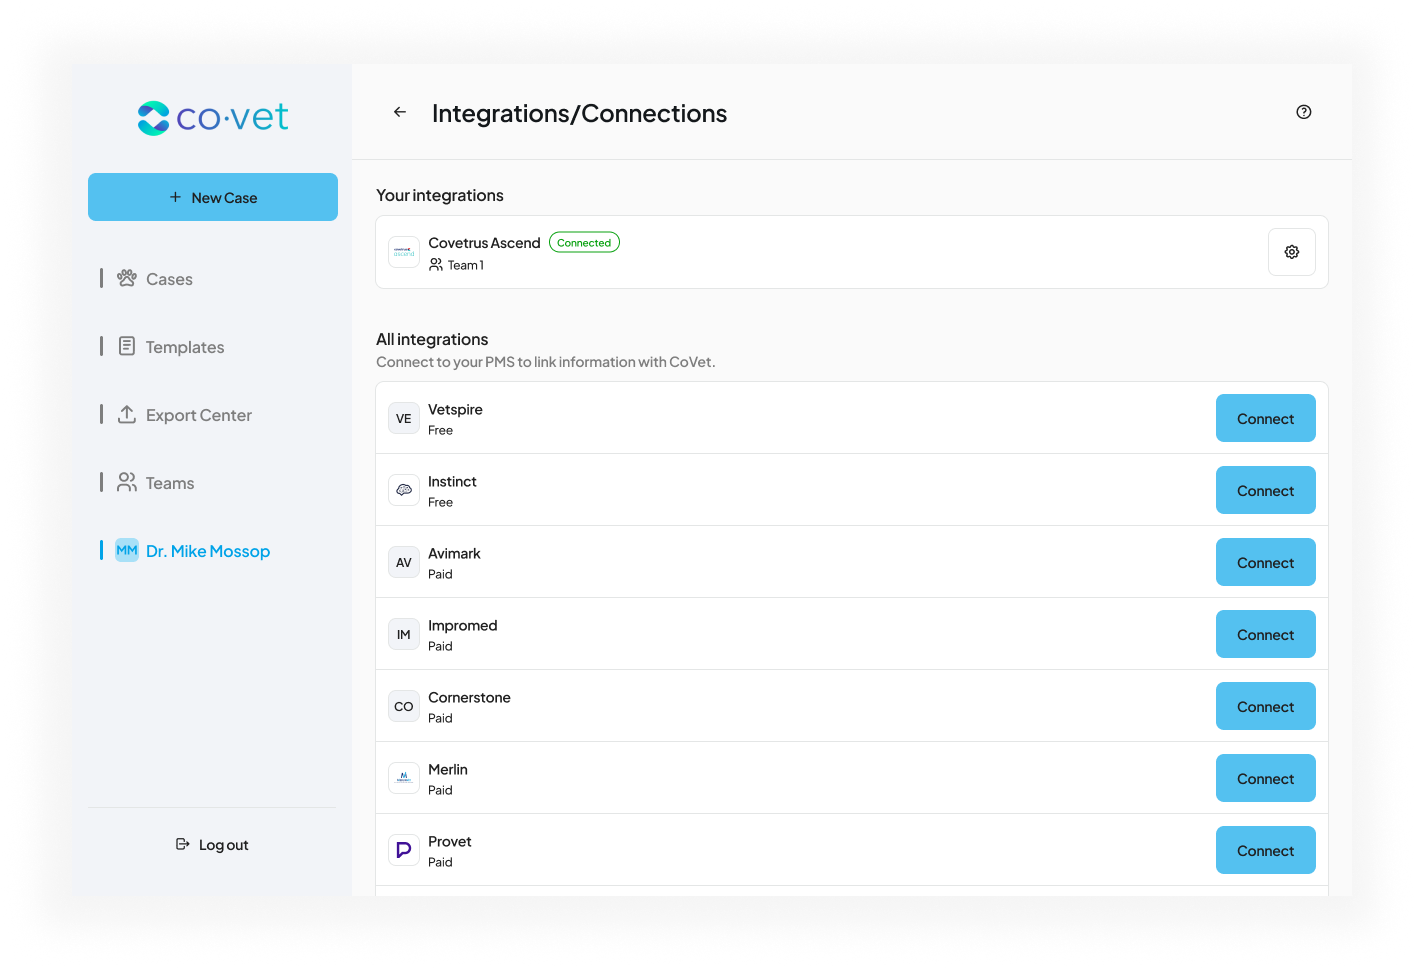Viewport: 1416px width, 968px height.
Task: Click the Merlin name text
Action: tap(448, 770)
